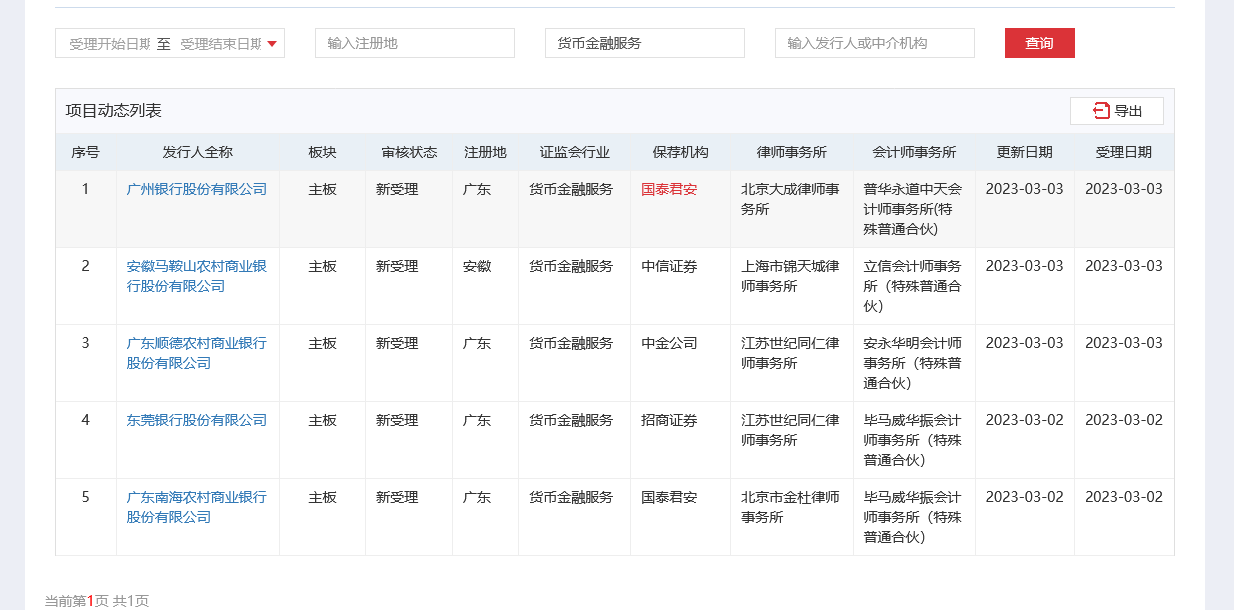Click the 更新日期 column header
Viewport: 1234px width, 610px height.
point(1024,152)
